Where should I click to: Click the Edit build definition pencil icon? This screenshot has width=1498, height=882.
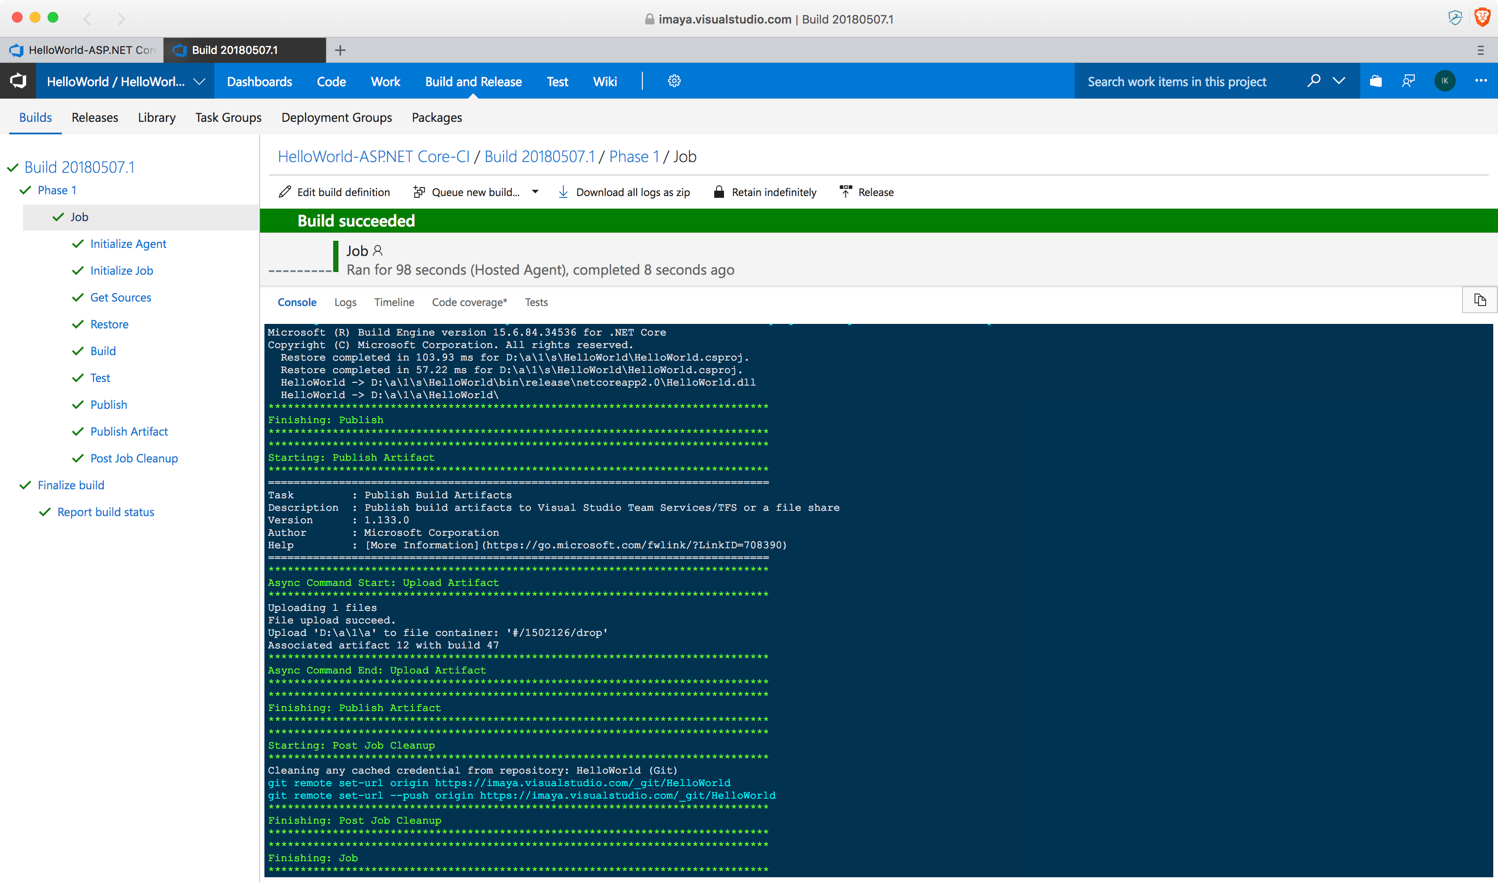pyautogui.click(x=285, y=191)
